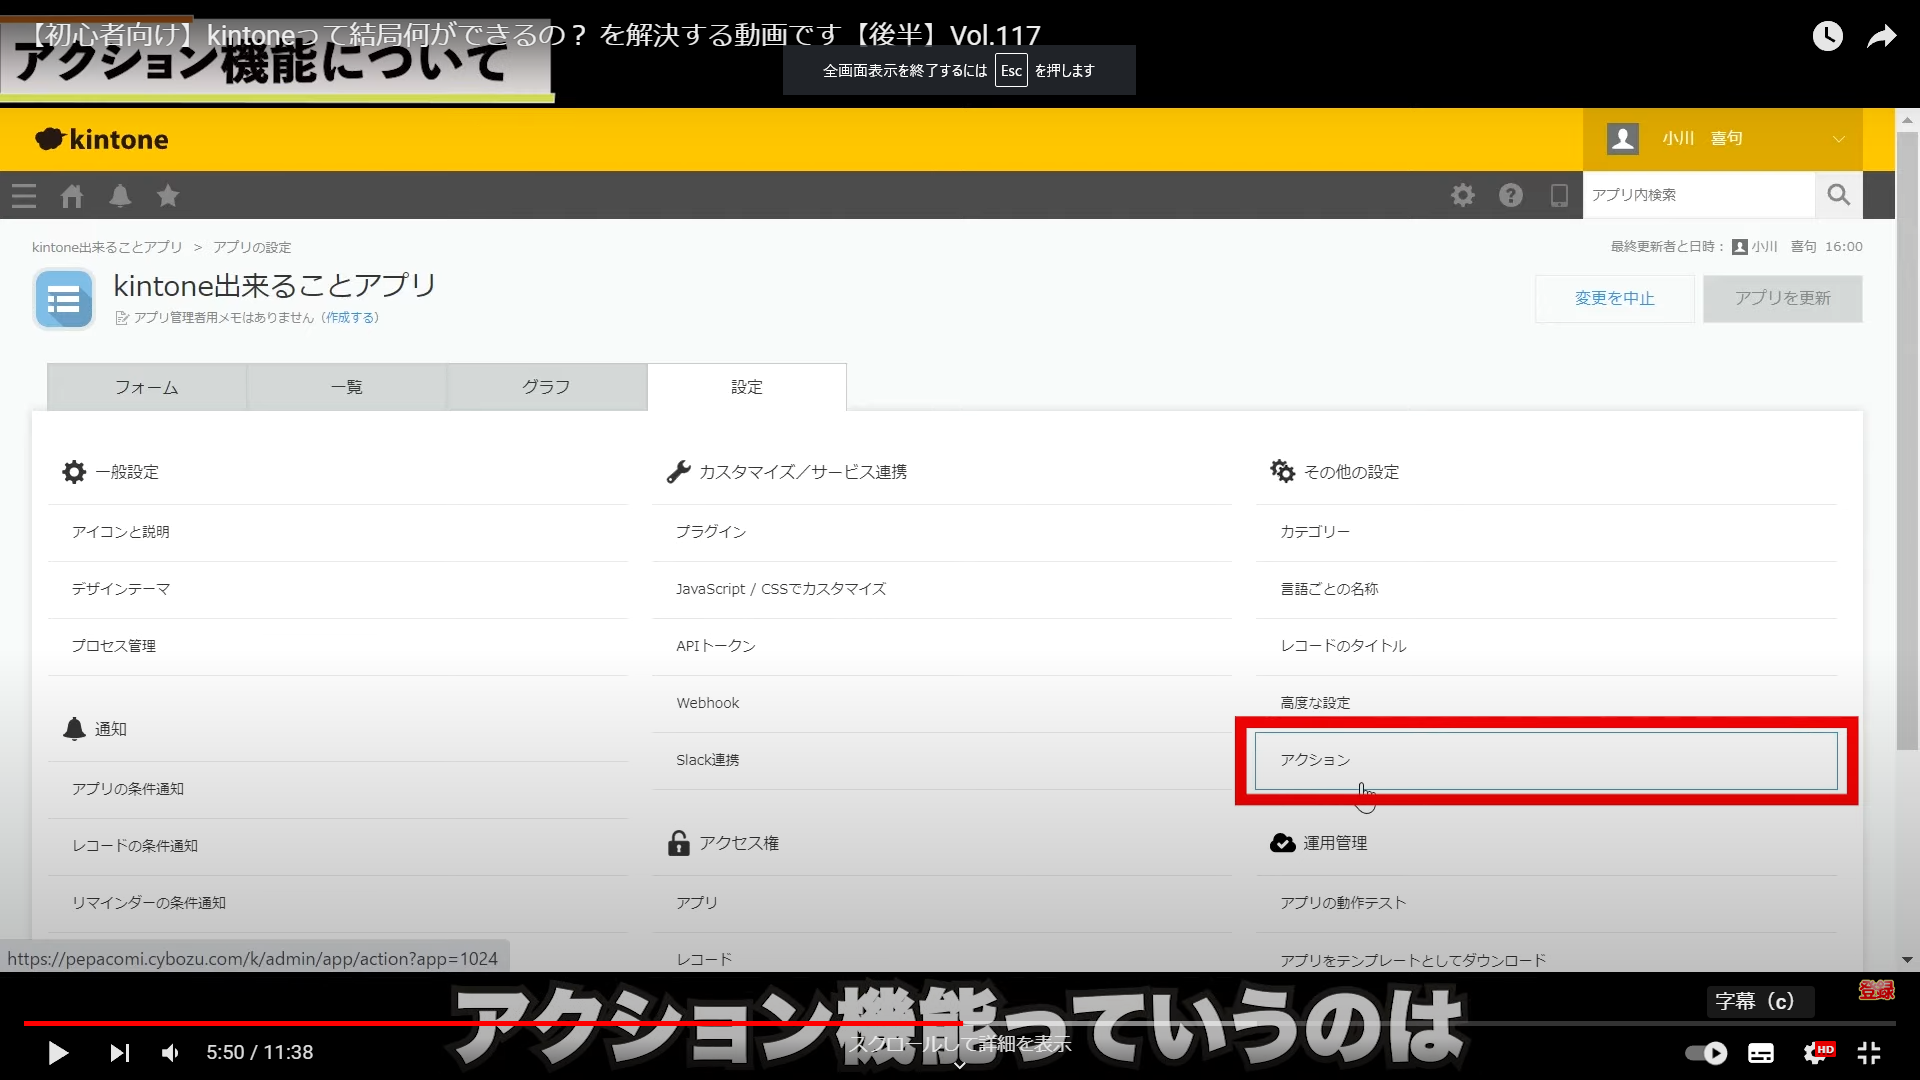Toggle the autoplay switch

click(1706, 1053)
